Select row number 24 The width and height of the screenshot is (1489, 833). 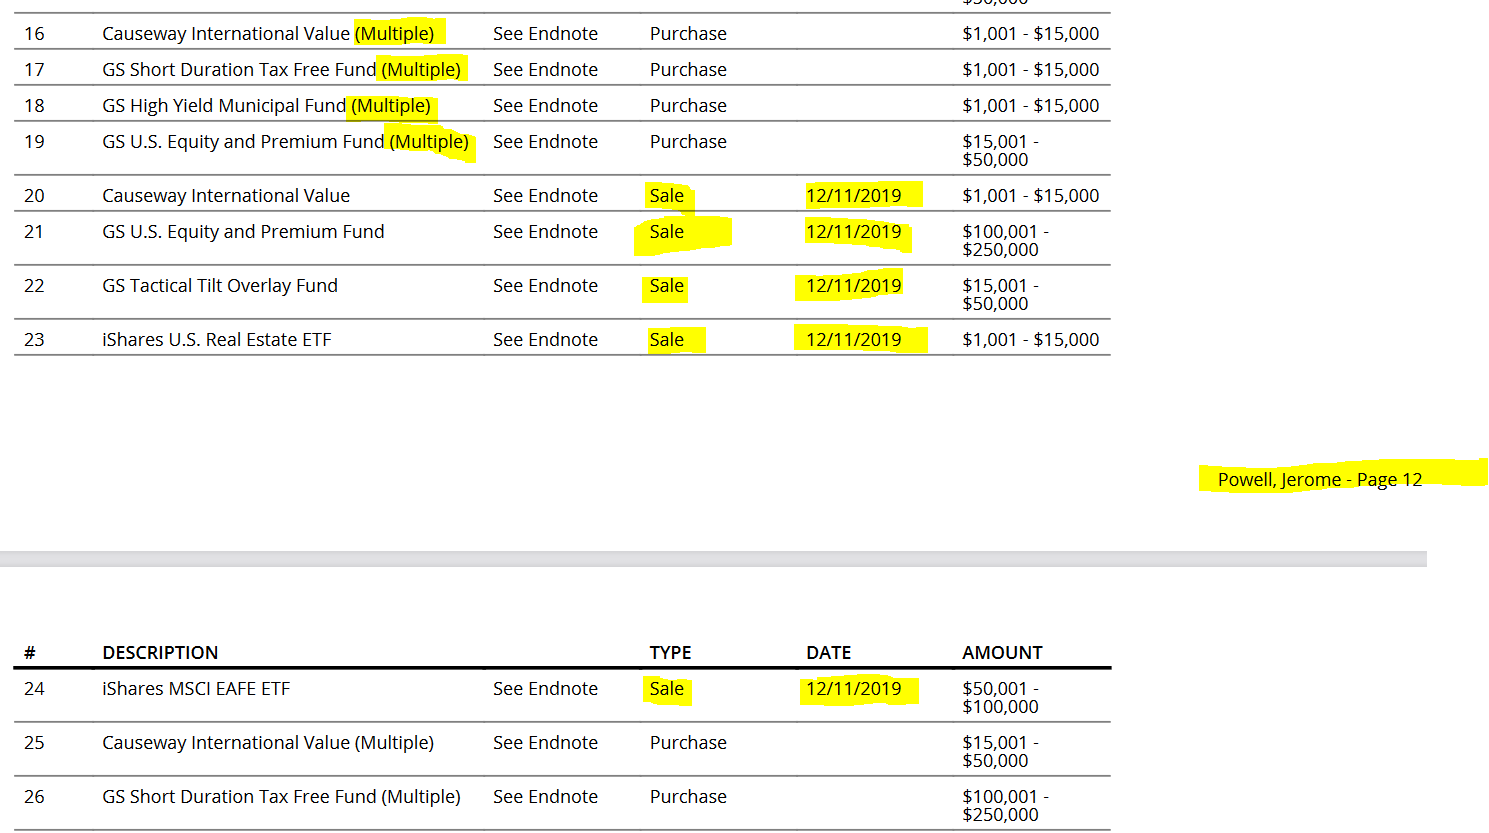click(x=34, y=689)
